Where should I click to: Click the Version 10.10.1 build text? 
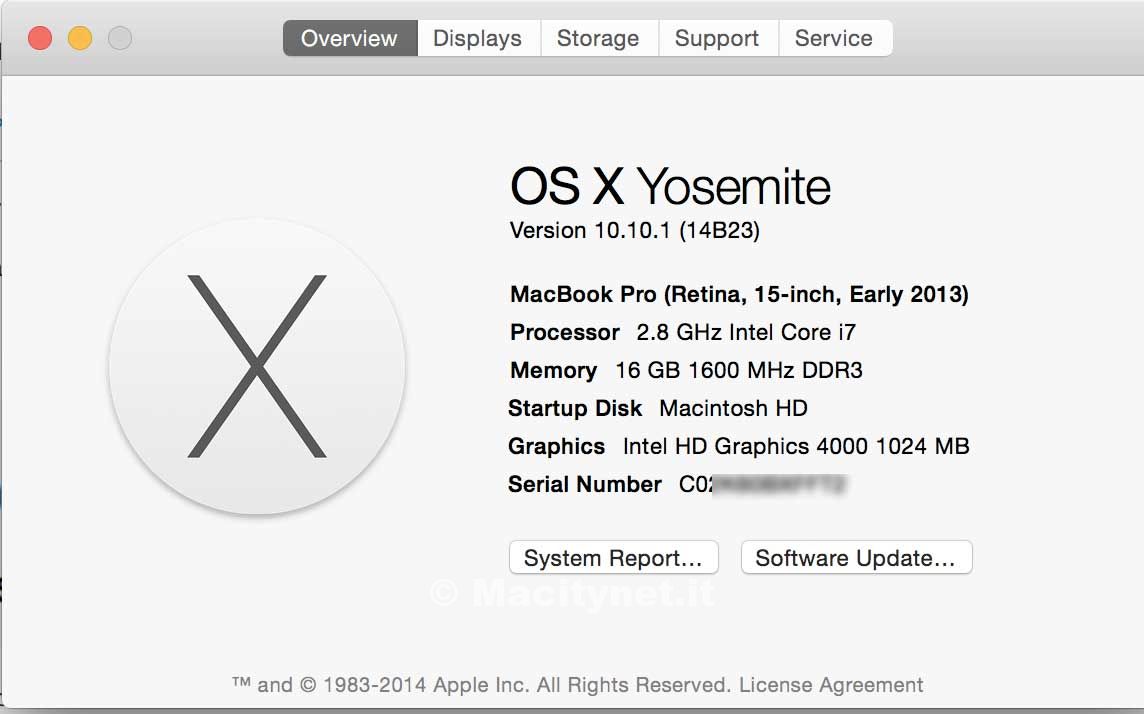coord(635,231)
